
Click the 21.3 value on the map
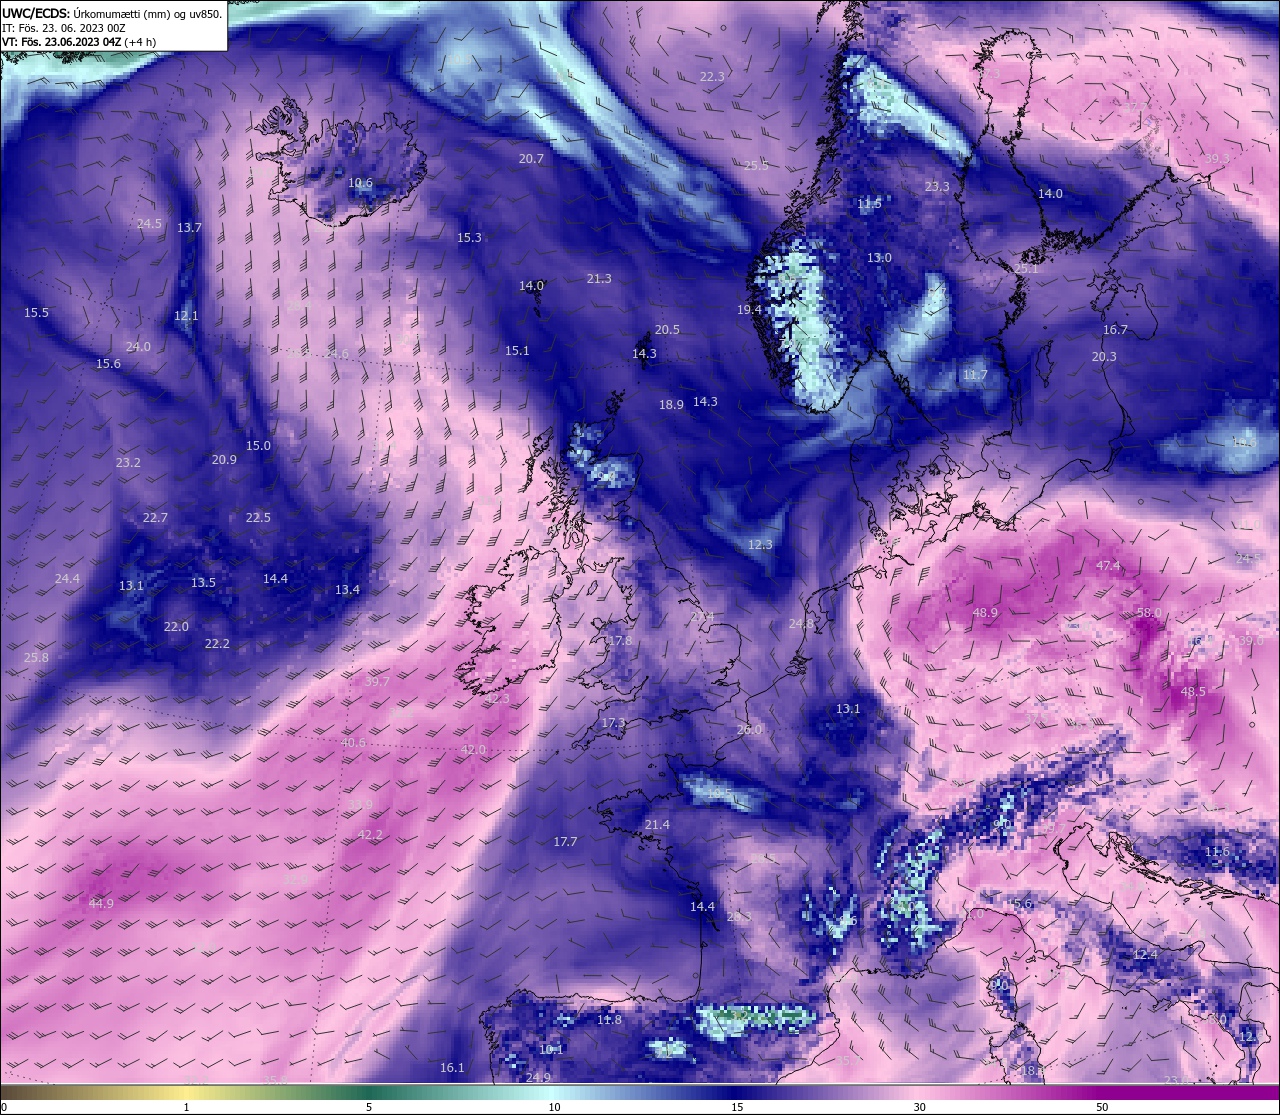pos(599,279)
